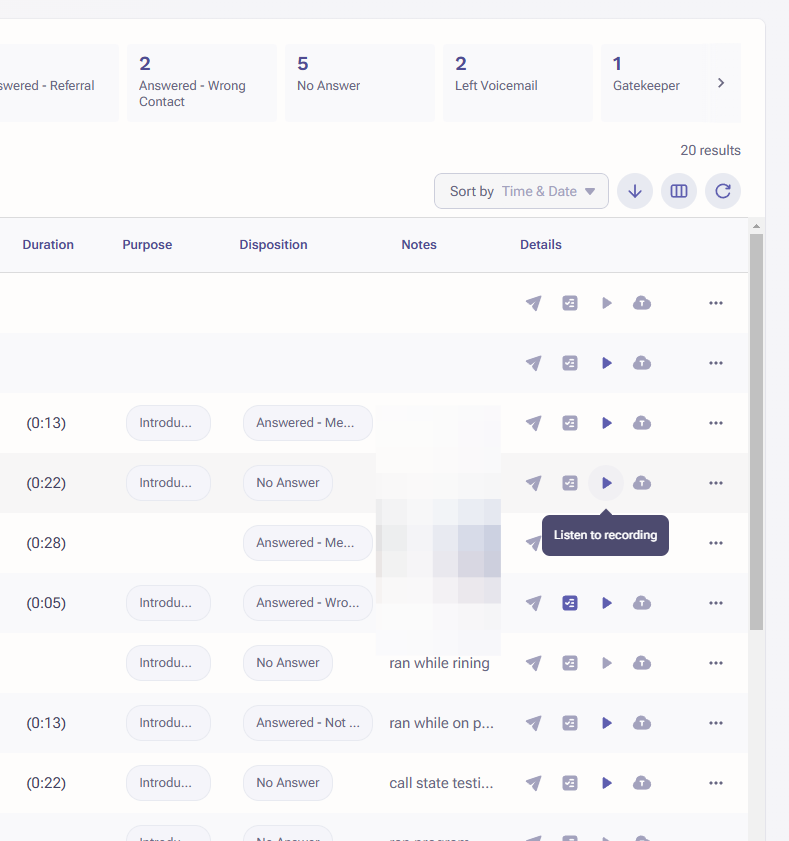
Task: Click send icon on 'call state testi...' row
Action: pos(533,783)
